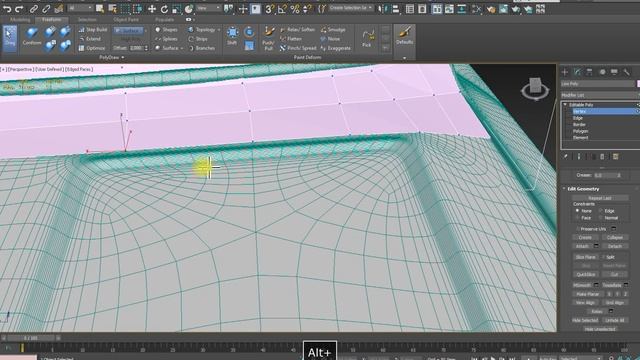Open the Utilities wrench panel tab
Image resolution: width=640 pixels, height=360 pixels.
[x=627, y=72]
